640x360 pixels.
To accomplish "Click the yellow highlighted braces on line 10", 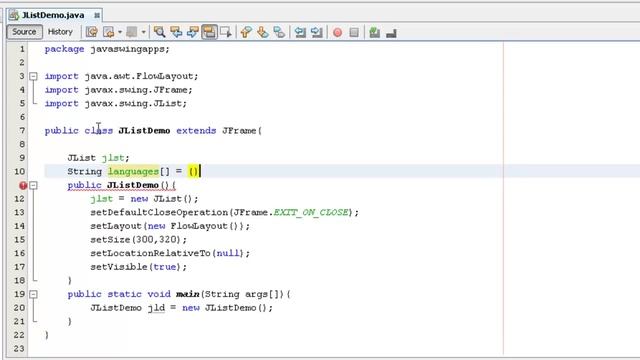I will (193, 171).
